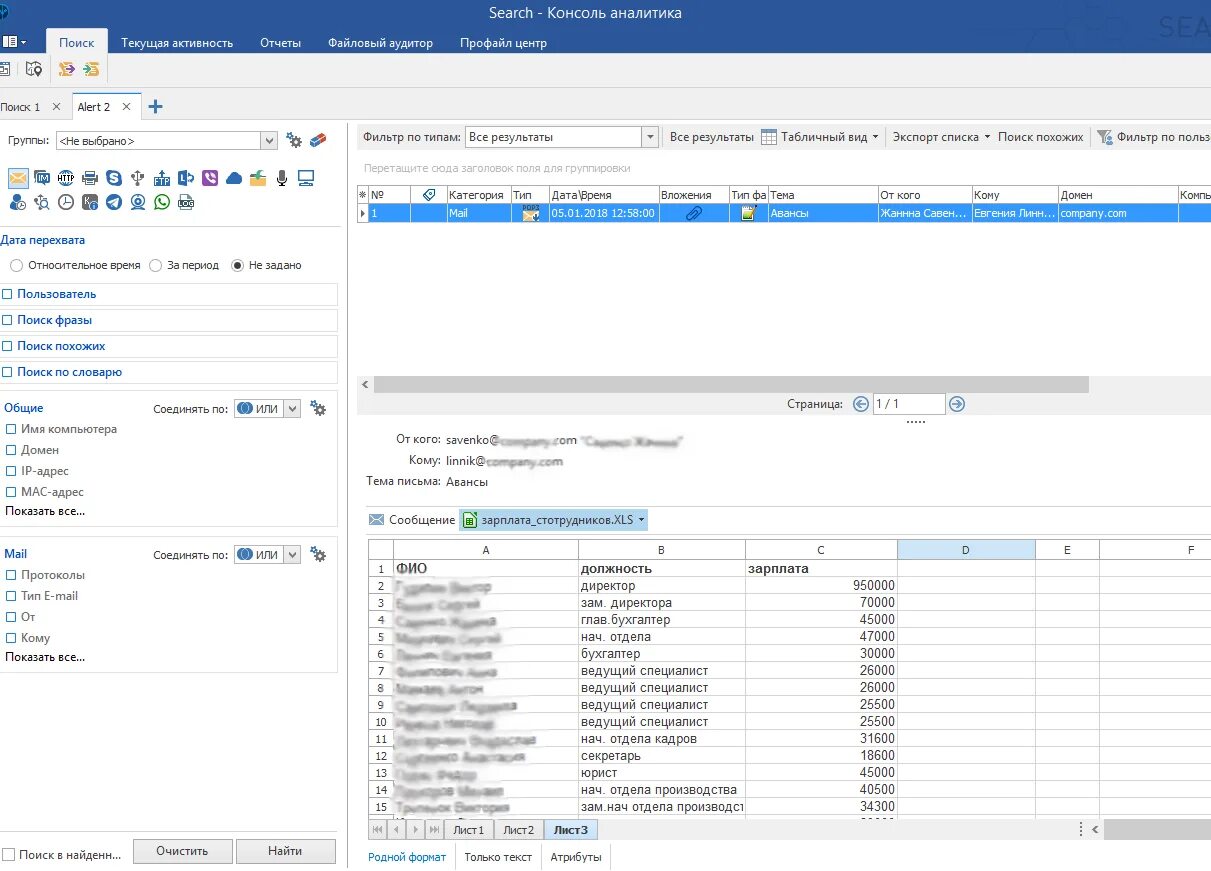Image resolution: width=1211 pixels, height=871 pixels.
Task: Select the Viber channel icon
Action: click(x=210, y=178)
